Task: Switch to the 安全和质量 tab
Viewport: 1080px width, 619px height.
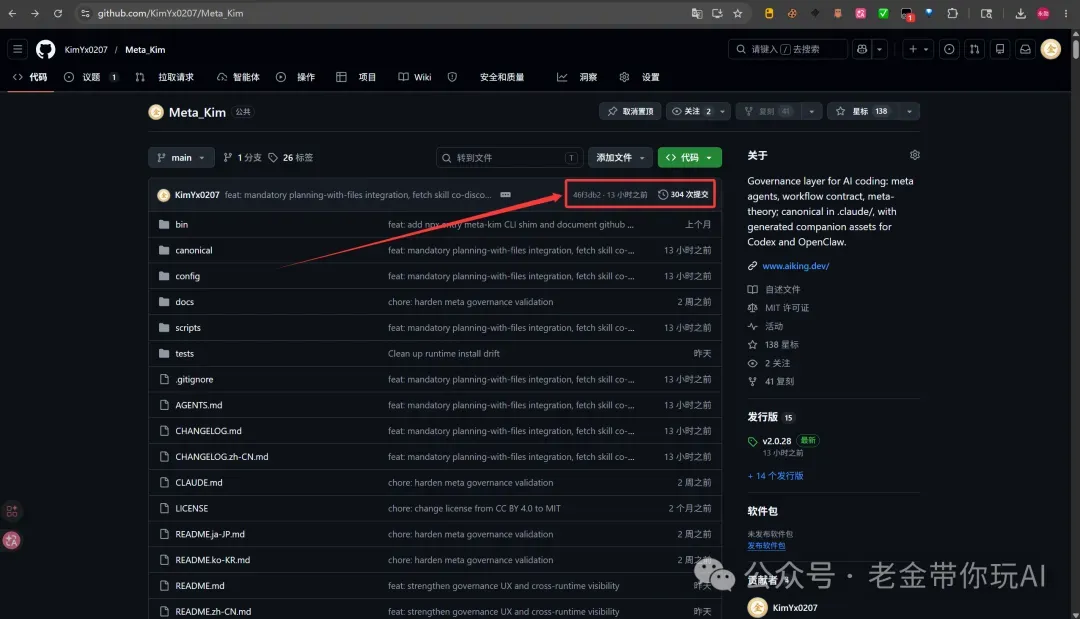Action: 486,77
